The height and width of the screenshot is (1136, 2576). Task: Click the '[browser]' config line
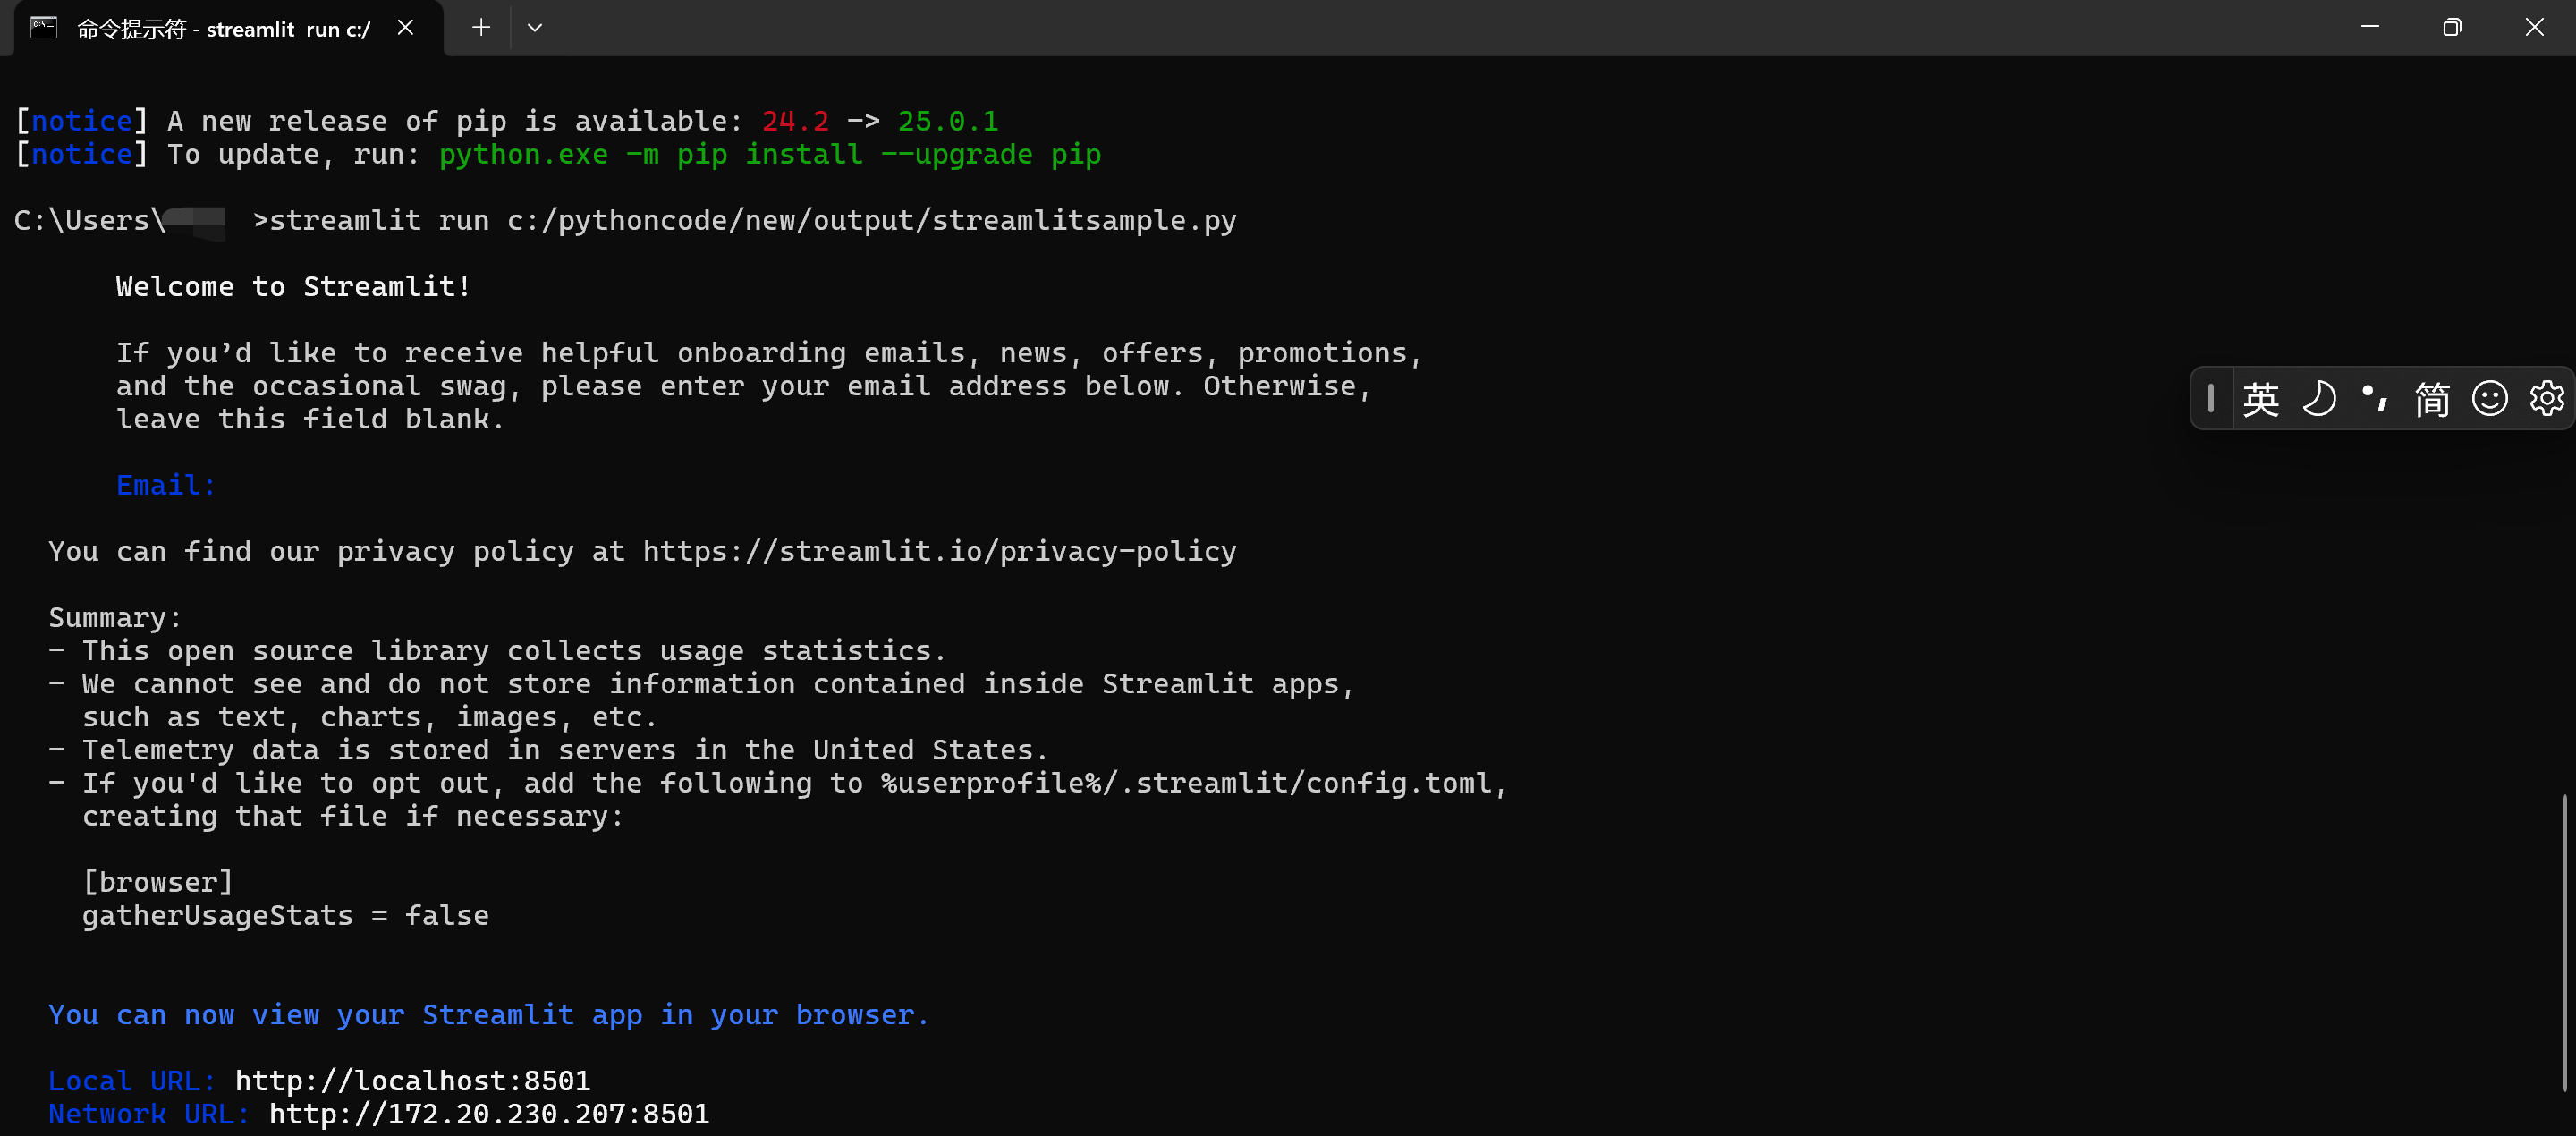(158, 883)
